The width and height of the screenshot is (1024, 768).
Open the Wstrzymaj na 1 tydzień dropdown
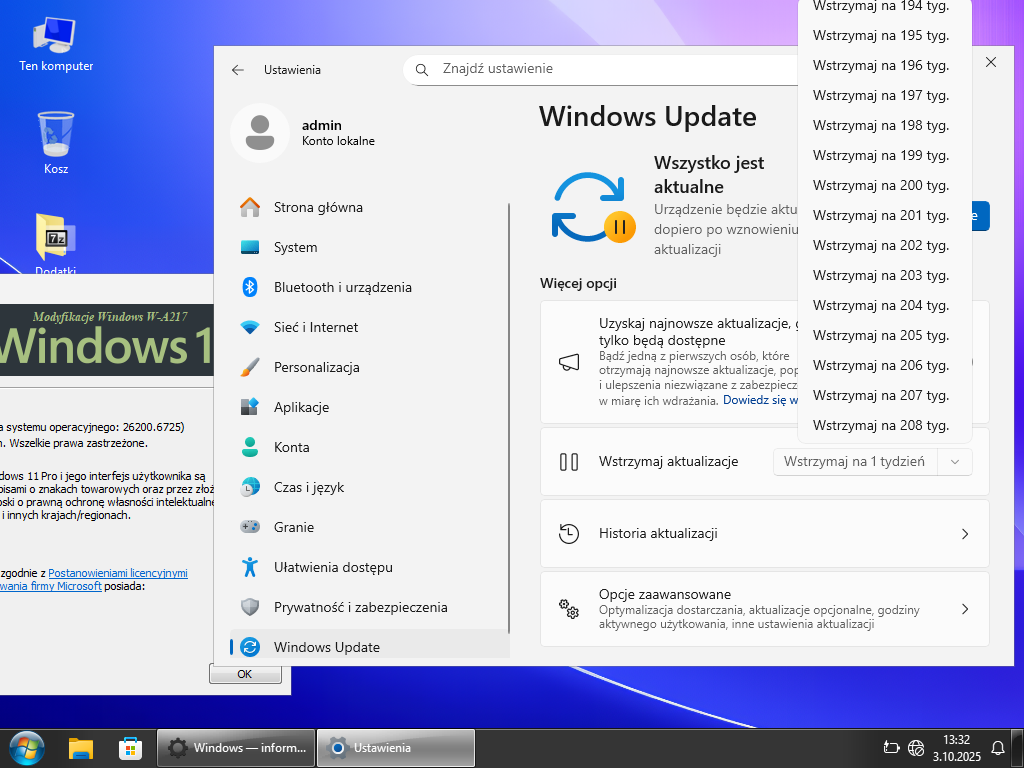[x=872, y=461]
